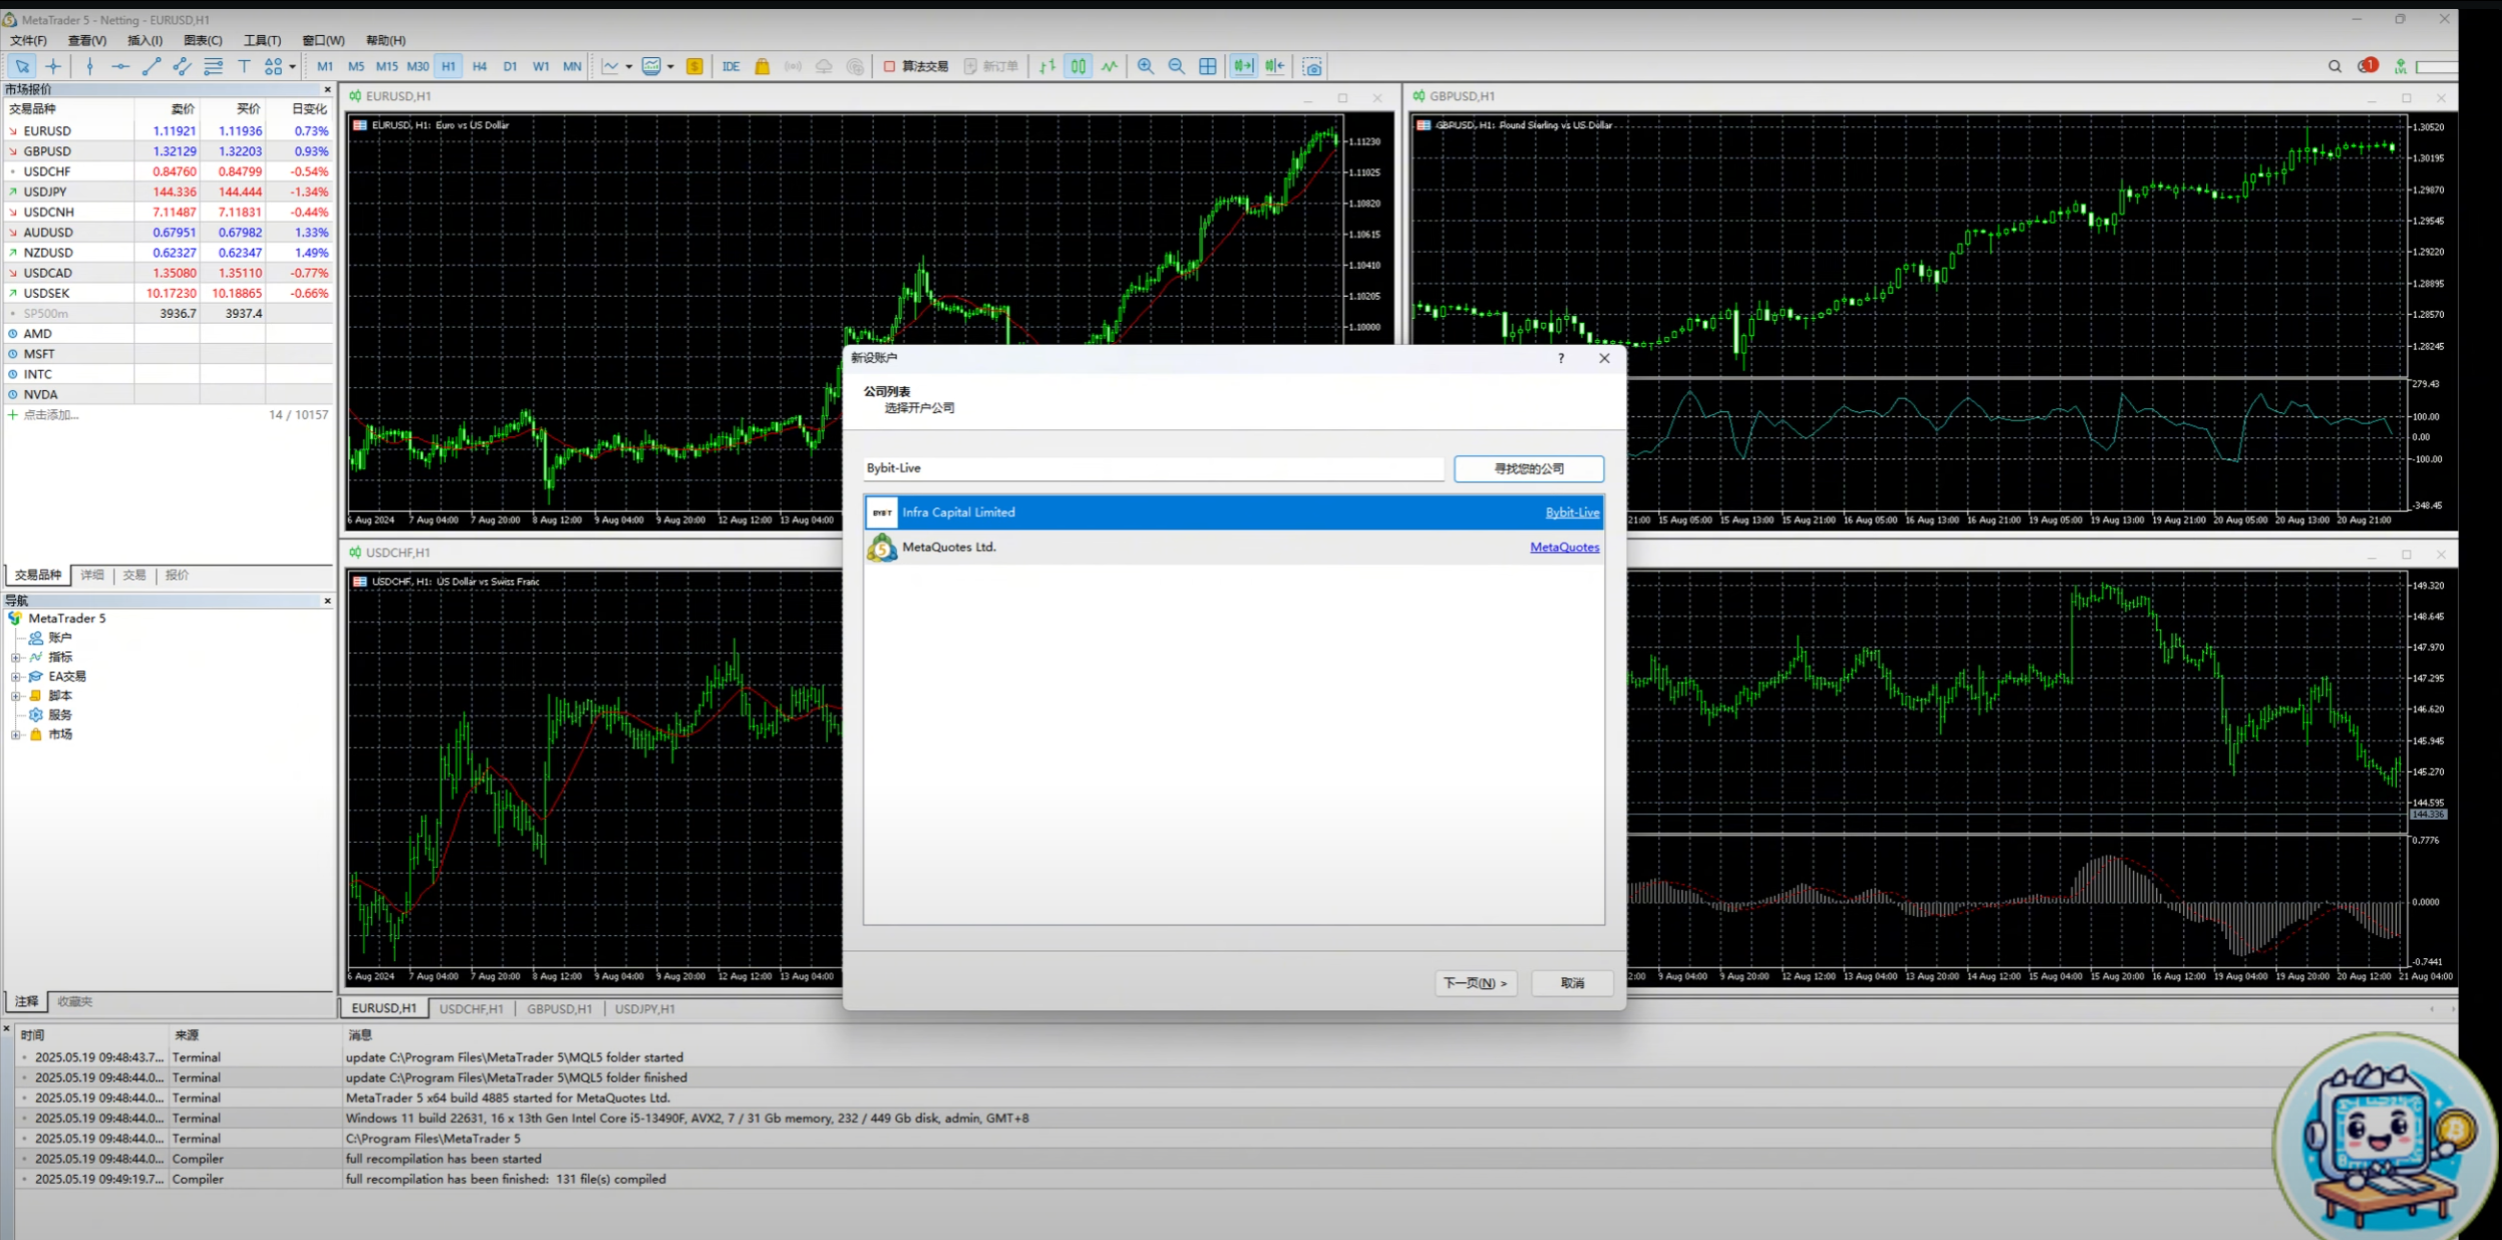Expand 脚本 node in navigator
This screenshot has height=1240, width=2502.
coord(16,696)
